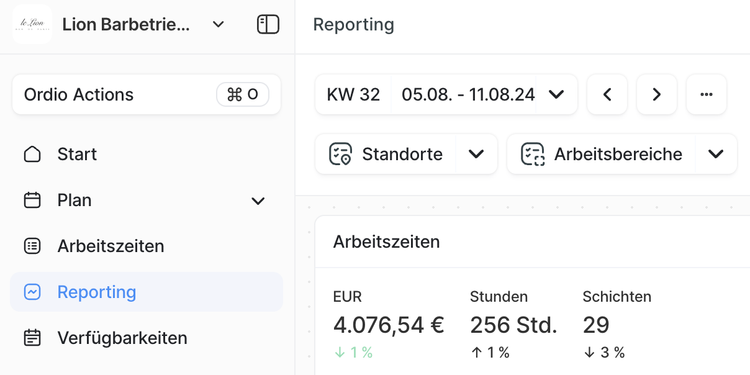Expand the Plan submenu chevron

[258, 200]
